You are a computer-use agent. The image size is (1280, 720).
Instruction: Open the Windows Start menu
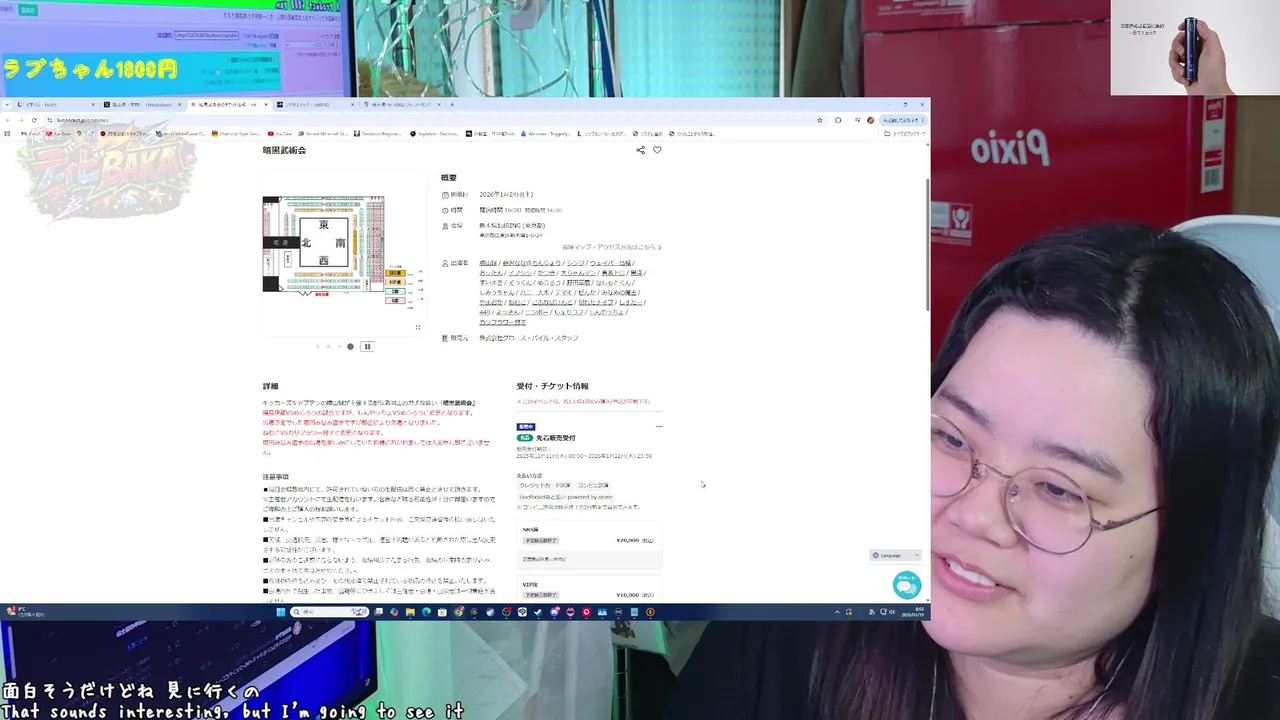pos(281,612)
